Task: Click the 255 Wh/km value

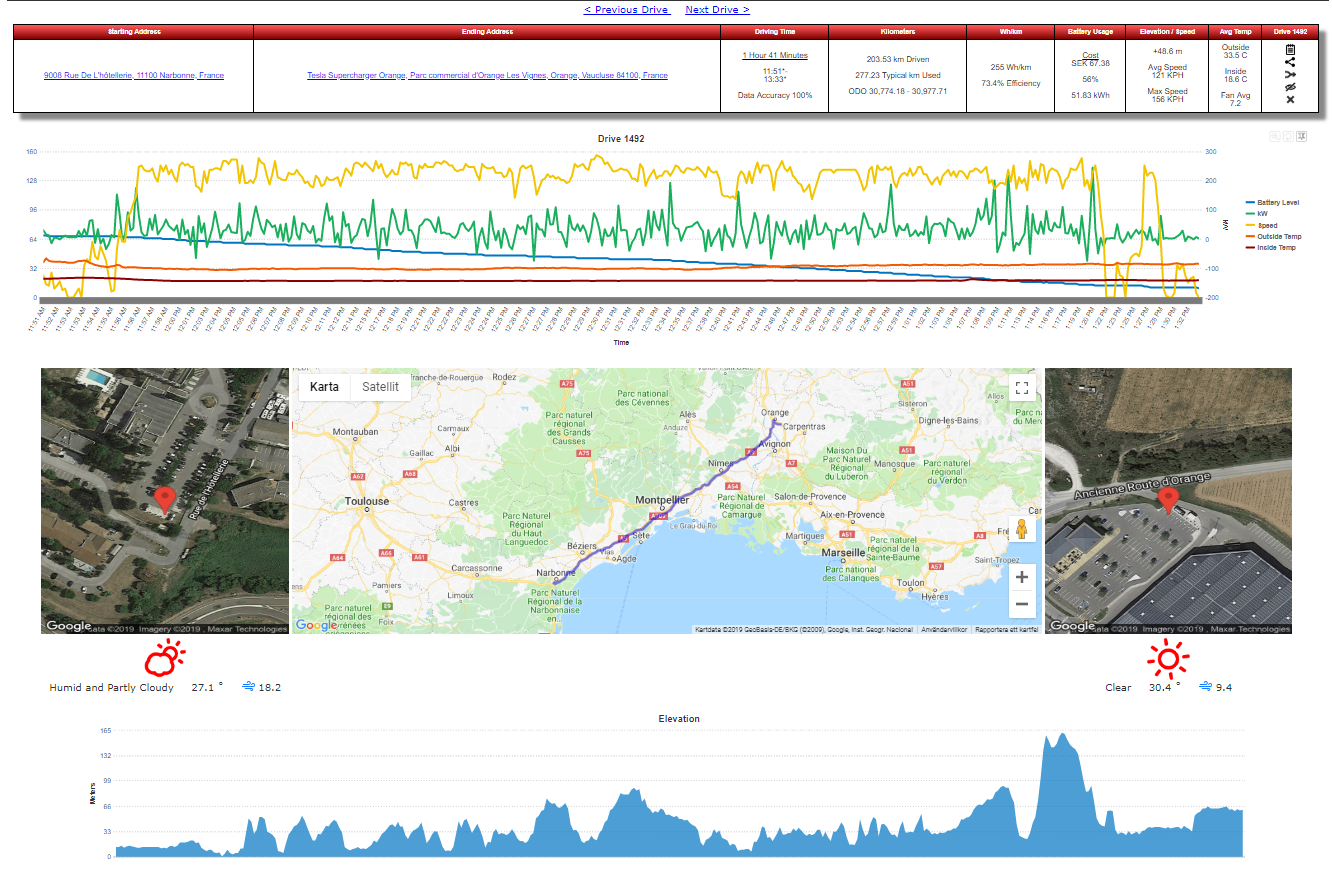Action: (x=1010, y=67)
